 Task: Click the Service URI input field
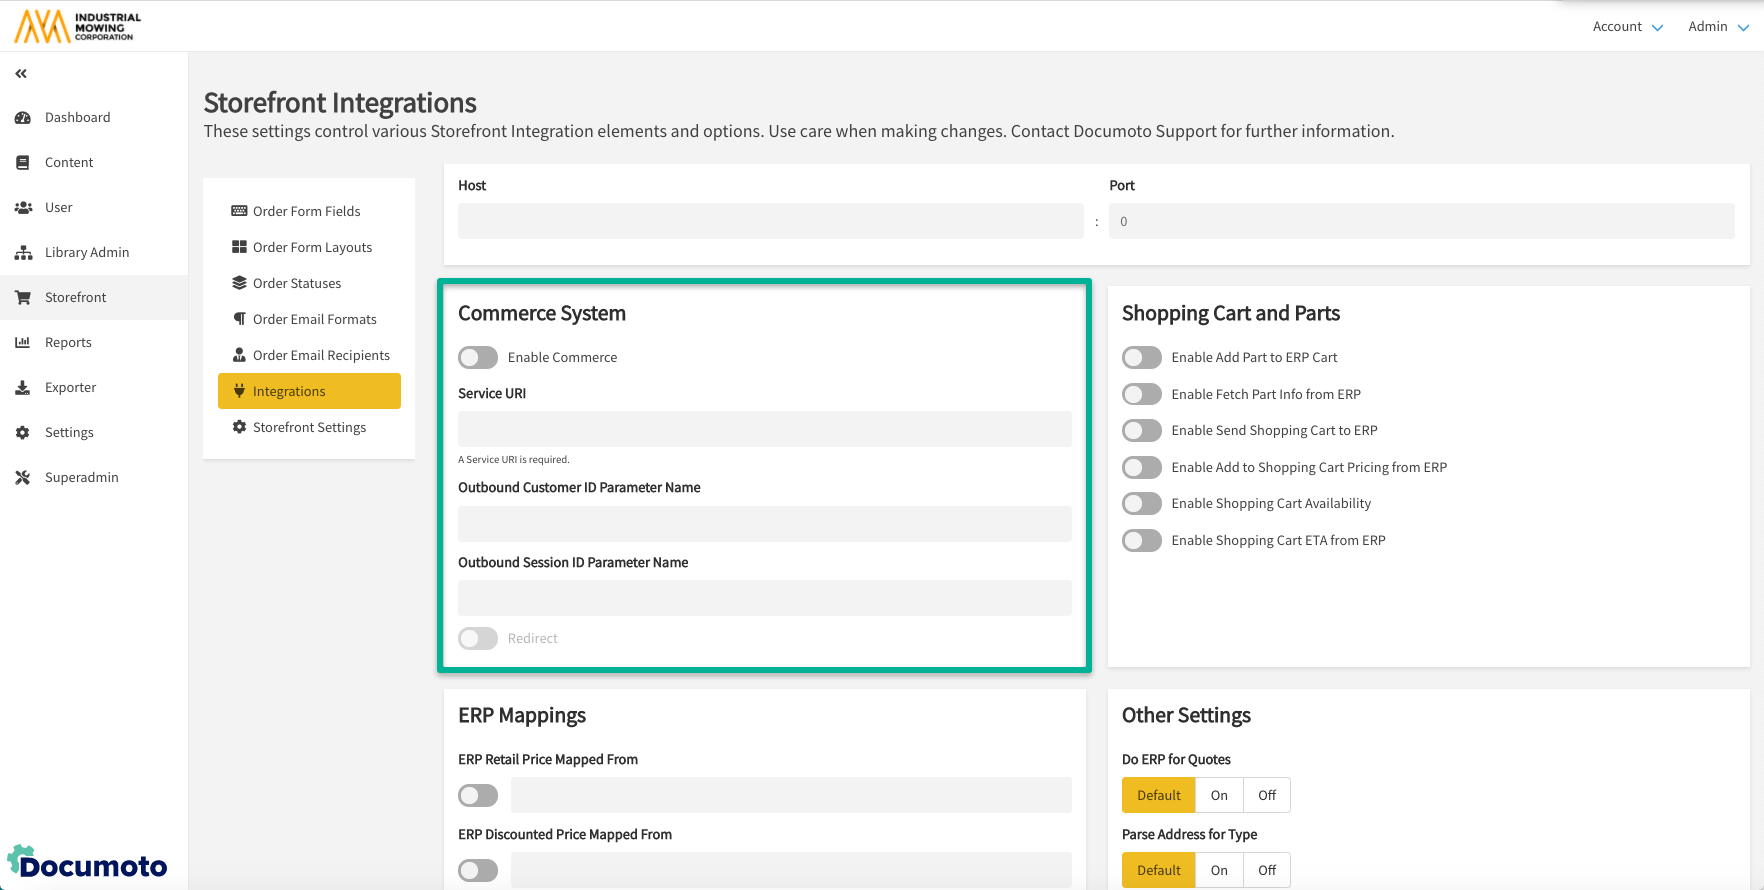tap(764, 429)
